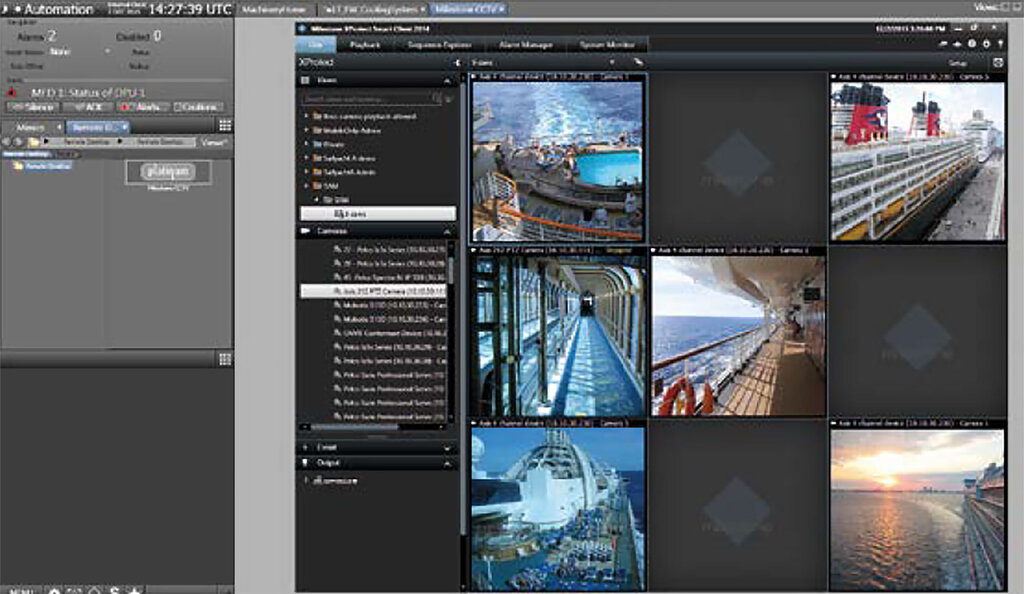Expand the Event panel section

pyautogui.click(x=447, y=447)
